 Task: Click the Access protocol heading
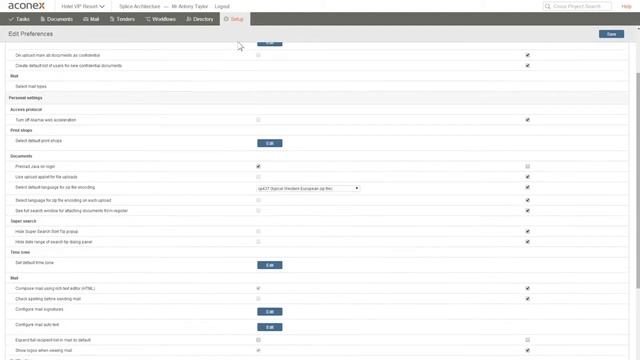coord(26,109)
